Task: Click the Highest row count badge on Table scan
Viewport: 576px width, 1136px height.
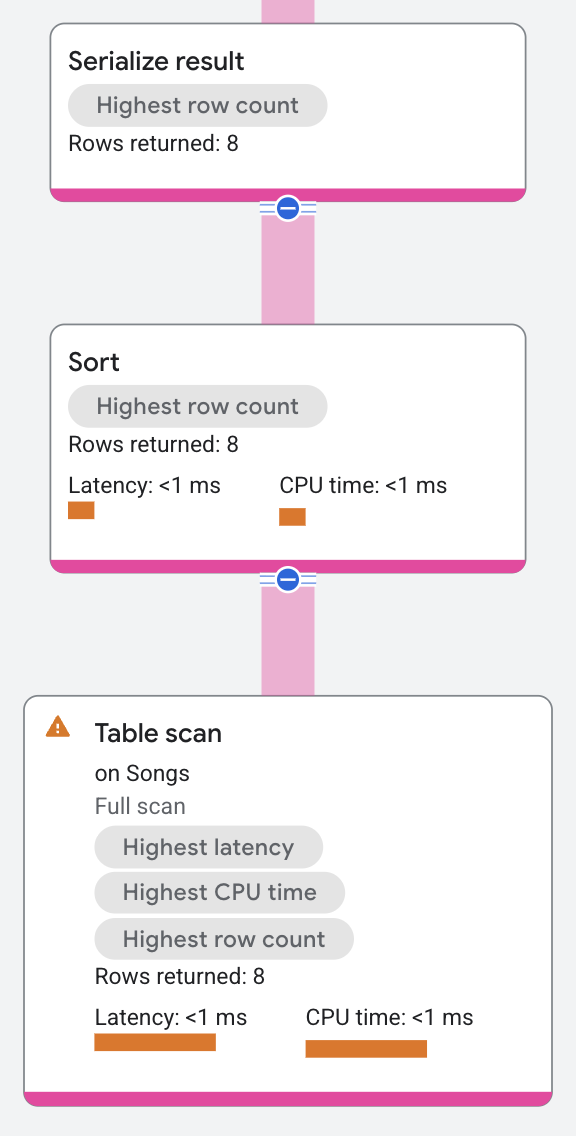Action: (x=223, y=939)
